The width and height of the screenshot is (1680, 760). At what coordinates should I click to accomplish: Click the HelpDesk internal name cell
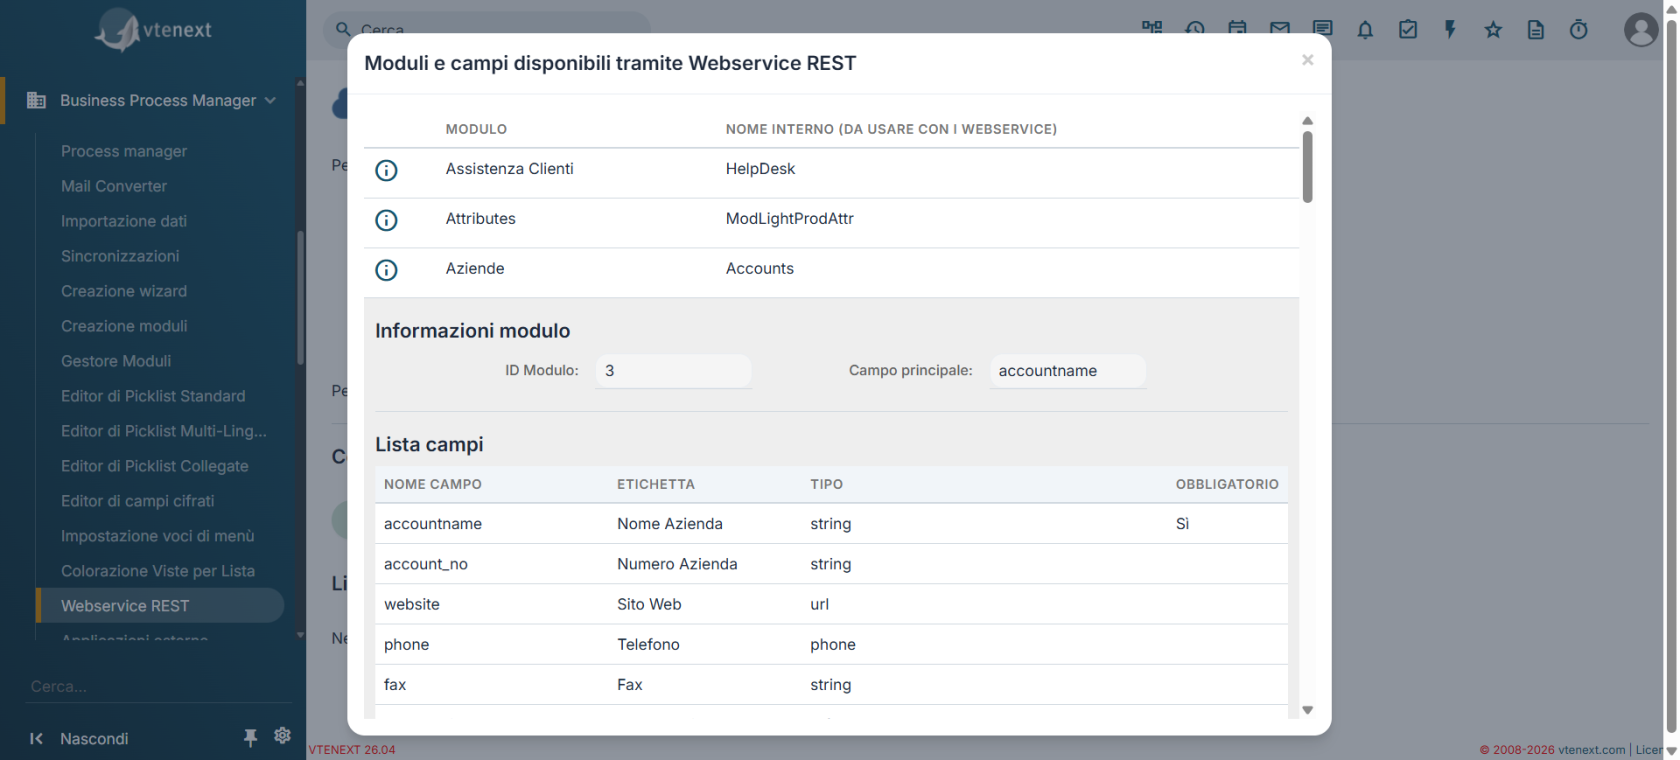[x=760, y=169]
